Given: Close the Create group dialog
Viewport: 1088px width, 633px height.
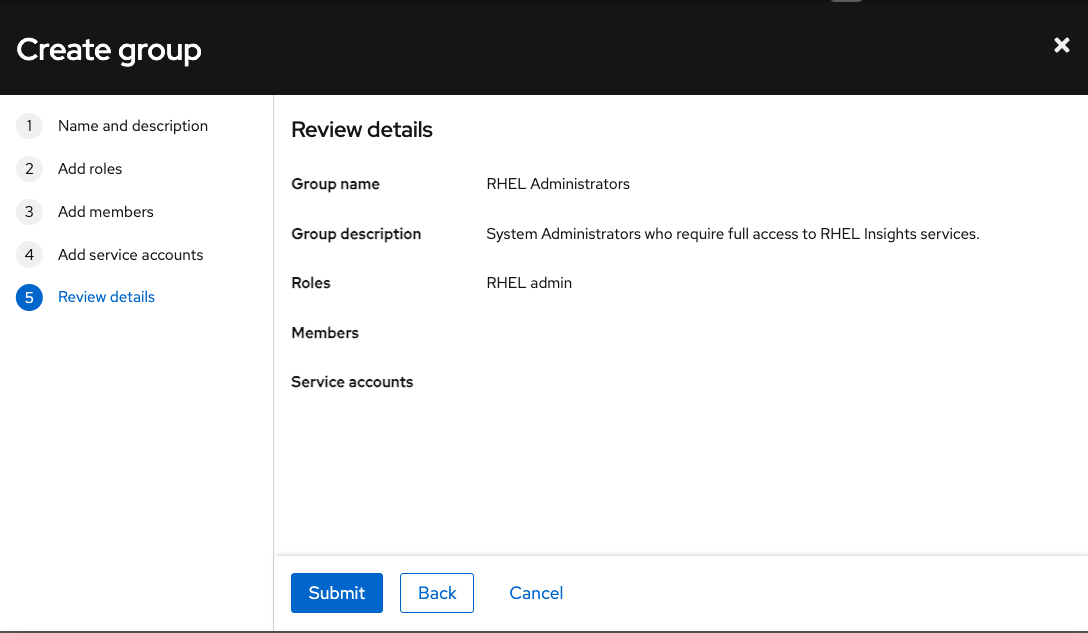Looking at the screenshot, I should (x=1062, y=46).
